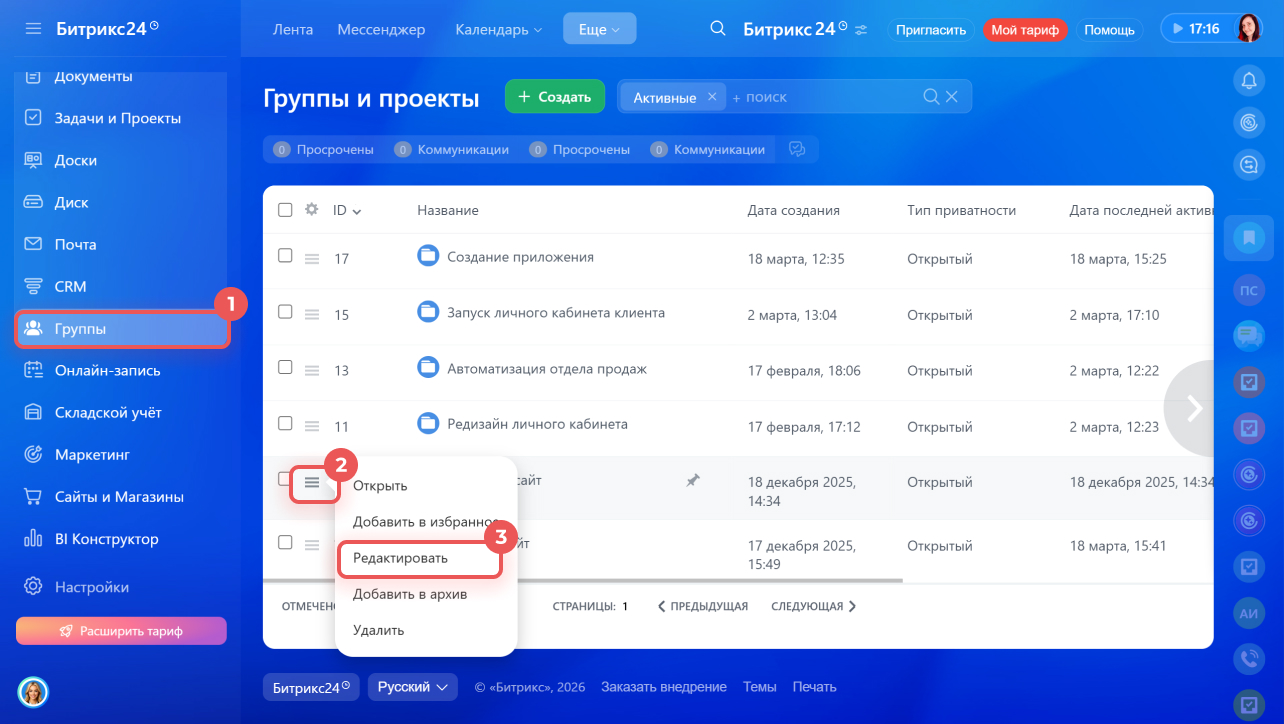Open CoPilot via the АИ icon

click(x=1249, y=613)
